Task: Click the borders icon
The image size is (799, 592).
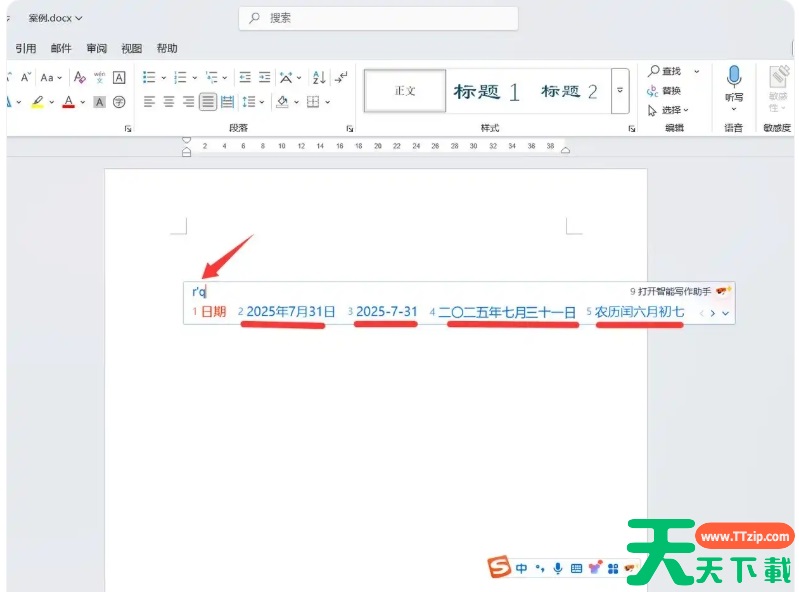Action: click(x=313, y=102)
